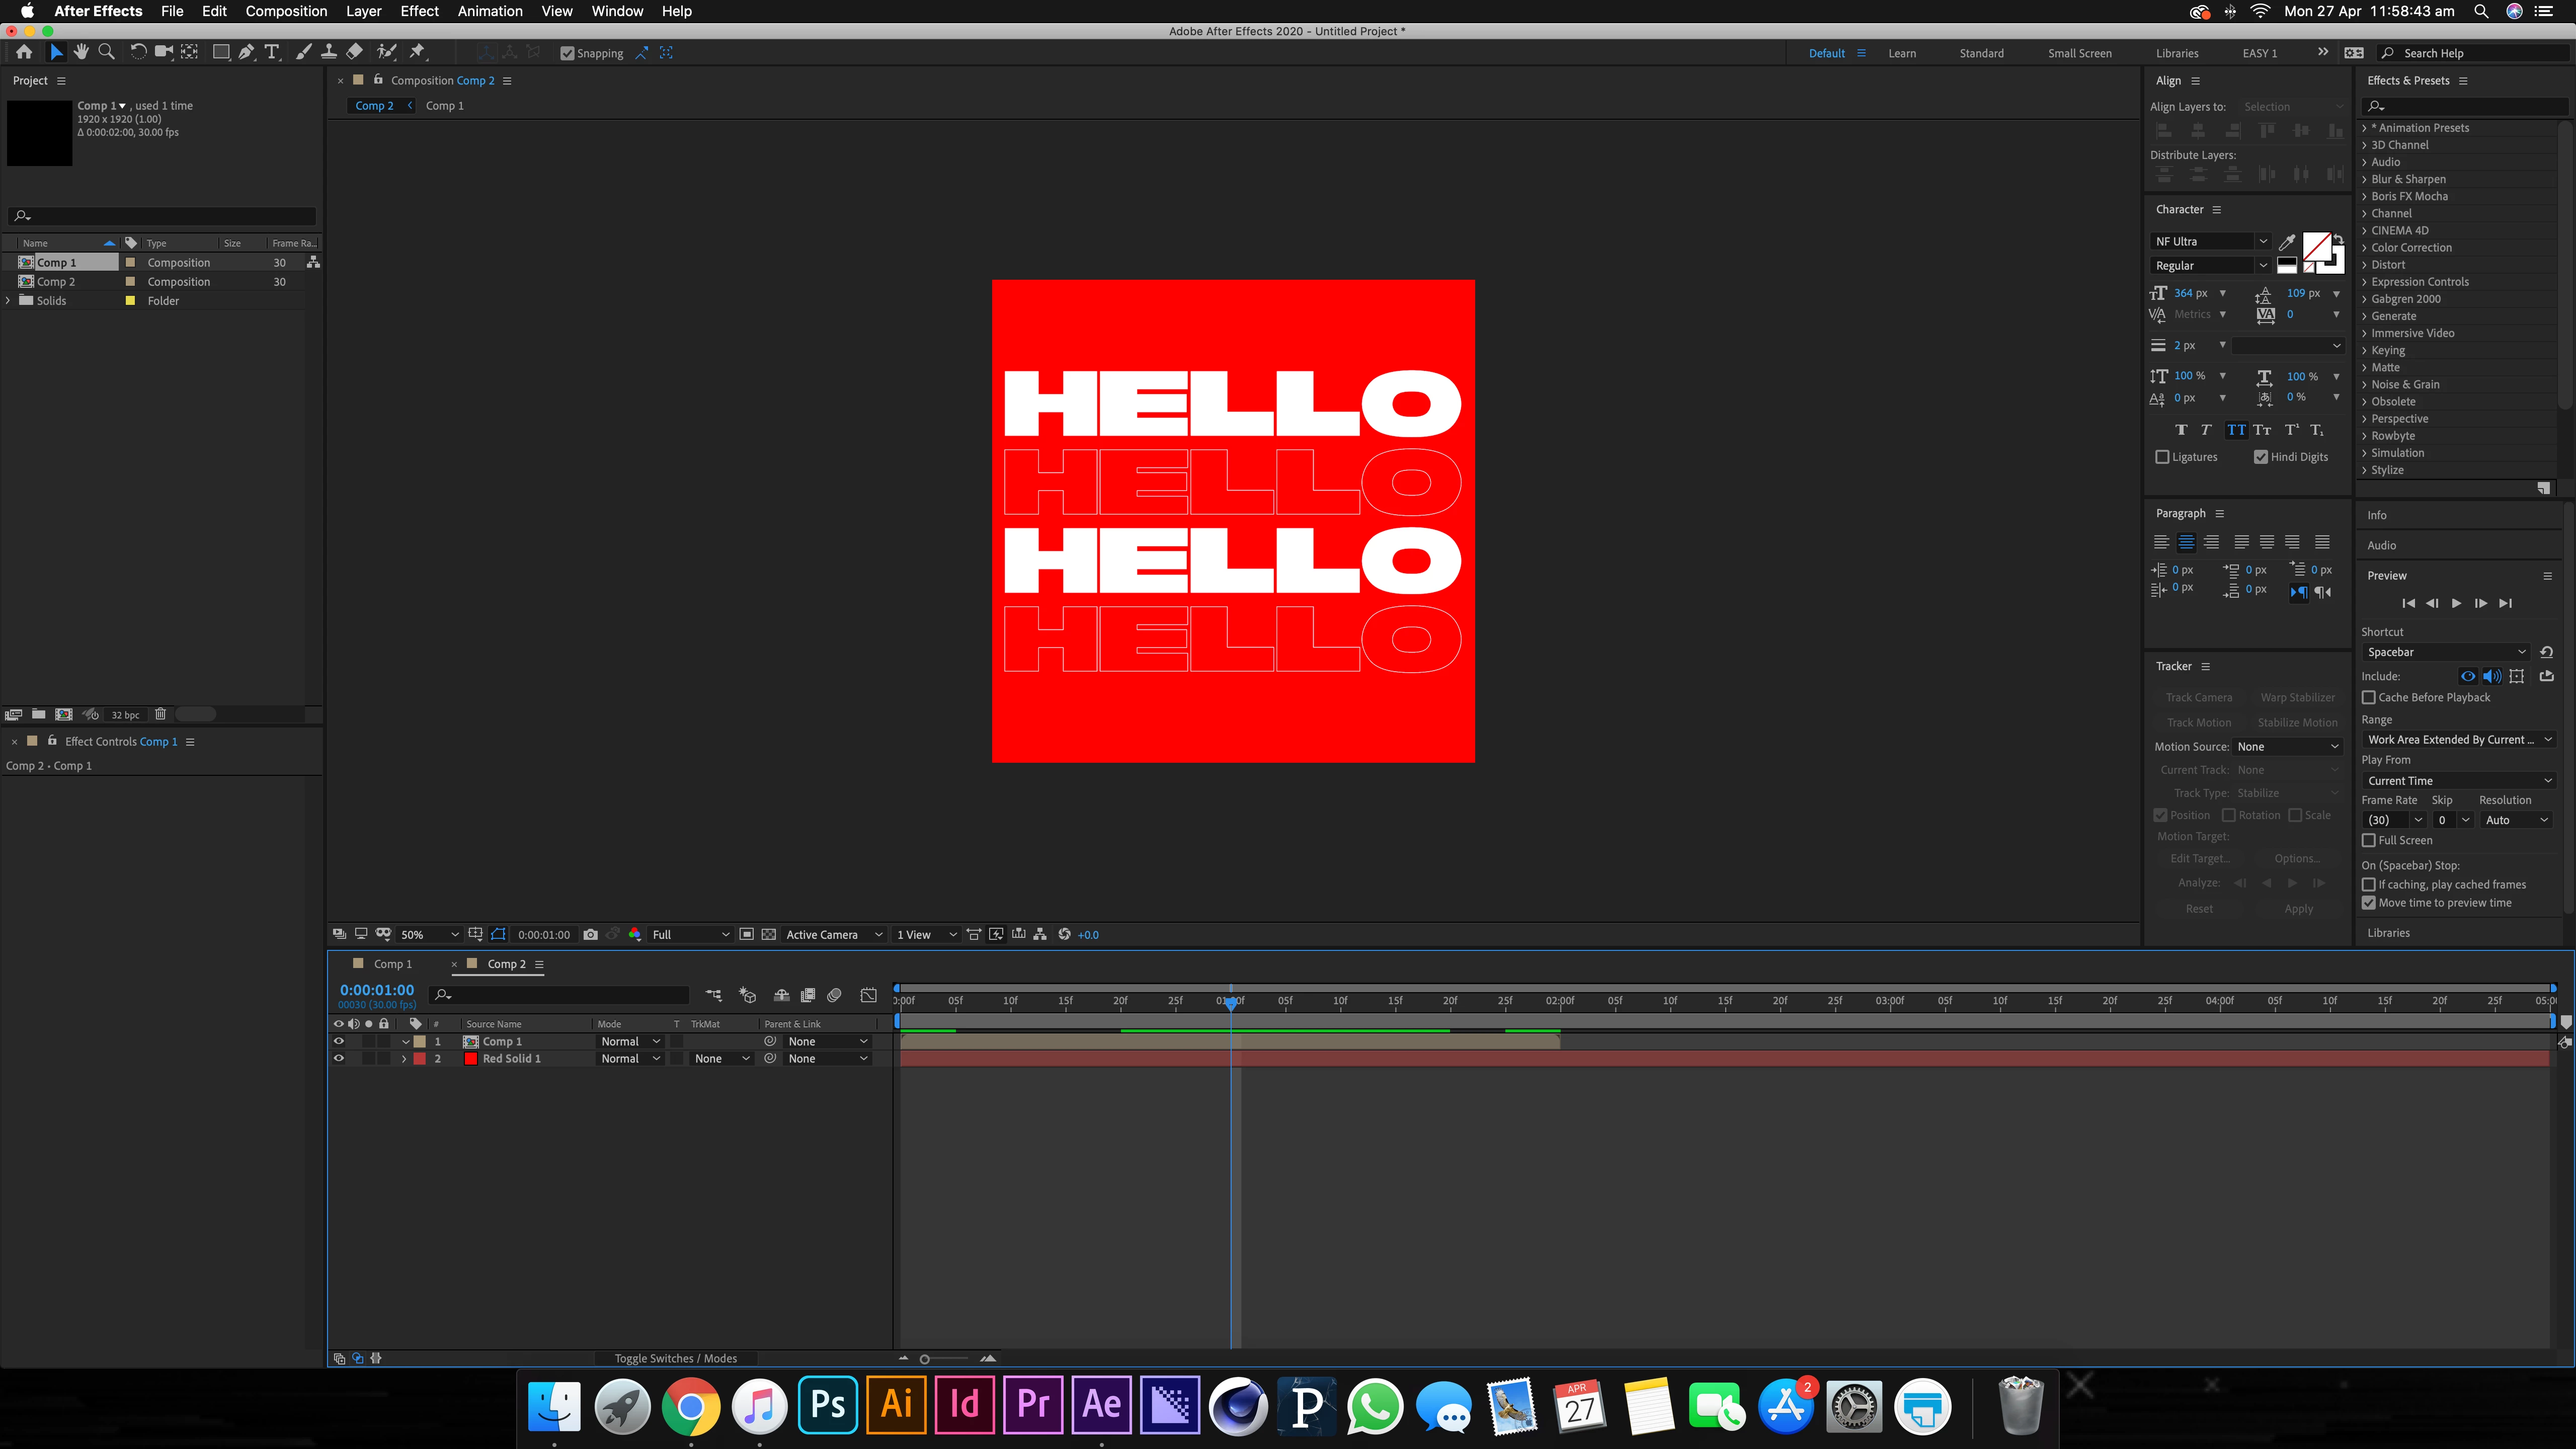Click the delete trash icon in Project panel
The height and width of the screenshot is (1449, 2576).
[160, 714]
